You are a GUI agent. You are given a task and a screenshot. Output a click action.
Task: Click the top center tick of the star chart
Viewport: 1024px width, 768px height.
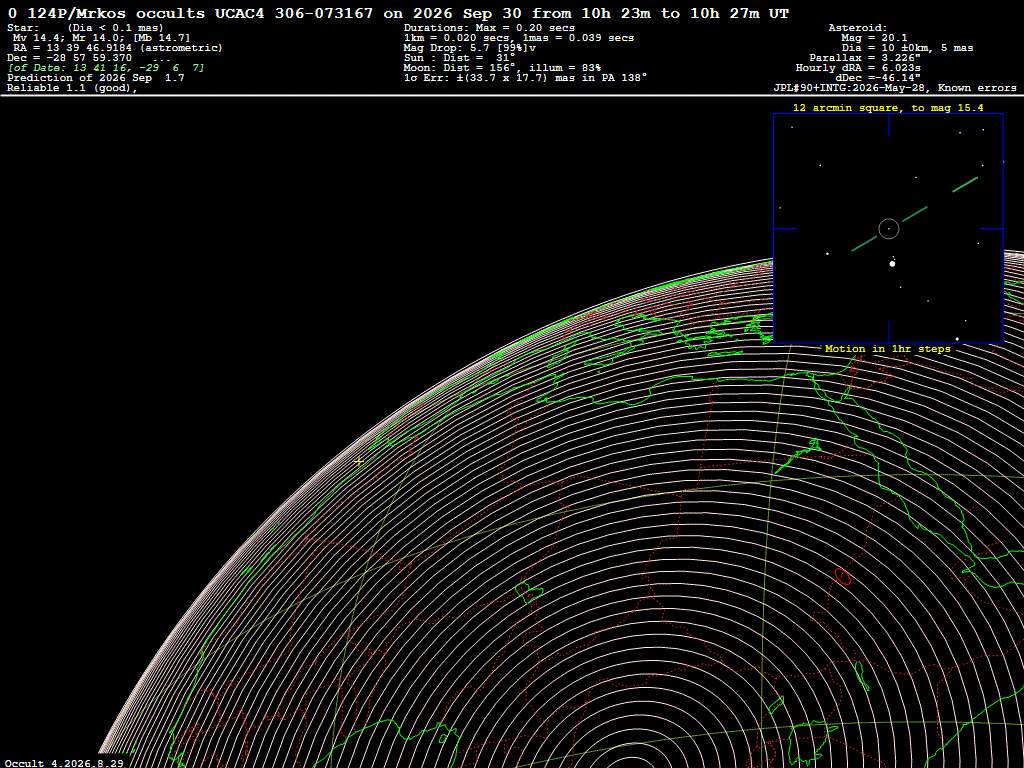[x=889, y=125]
